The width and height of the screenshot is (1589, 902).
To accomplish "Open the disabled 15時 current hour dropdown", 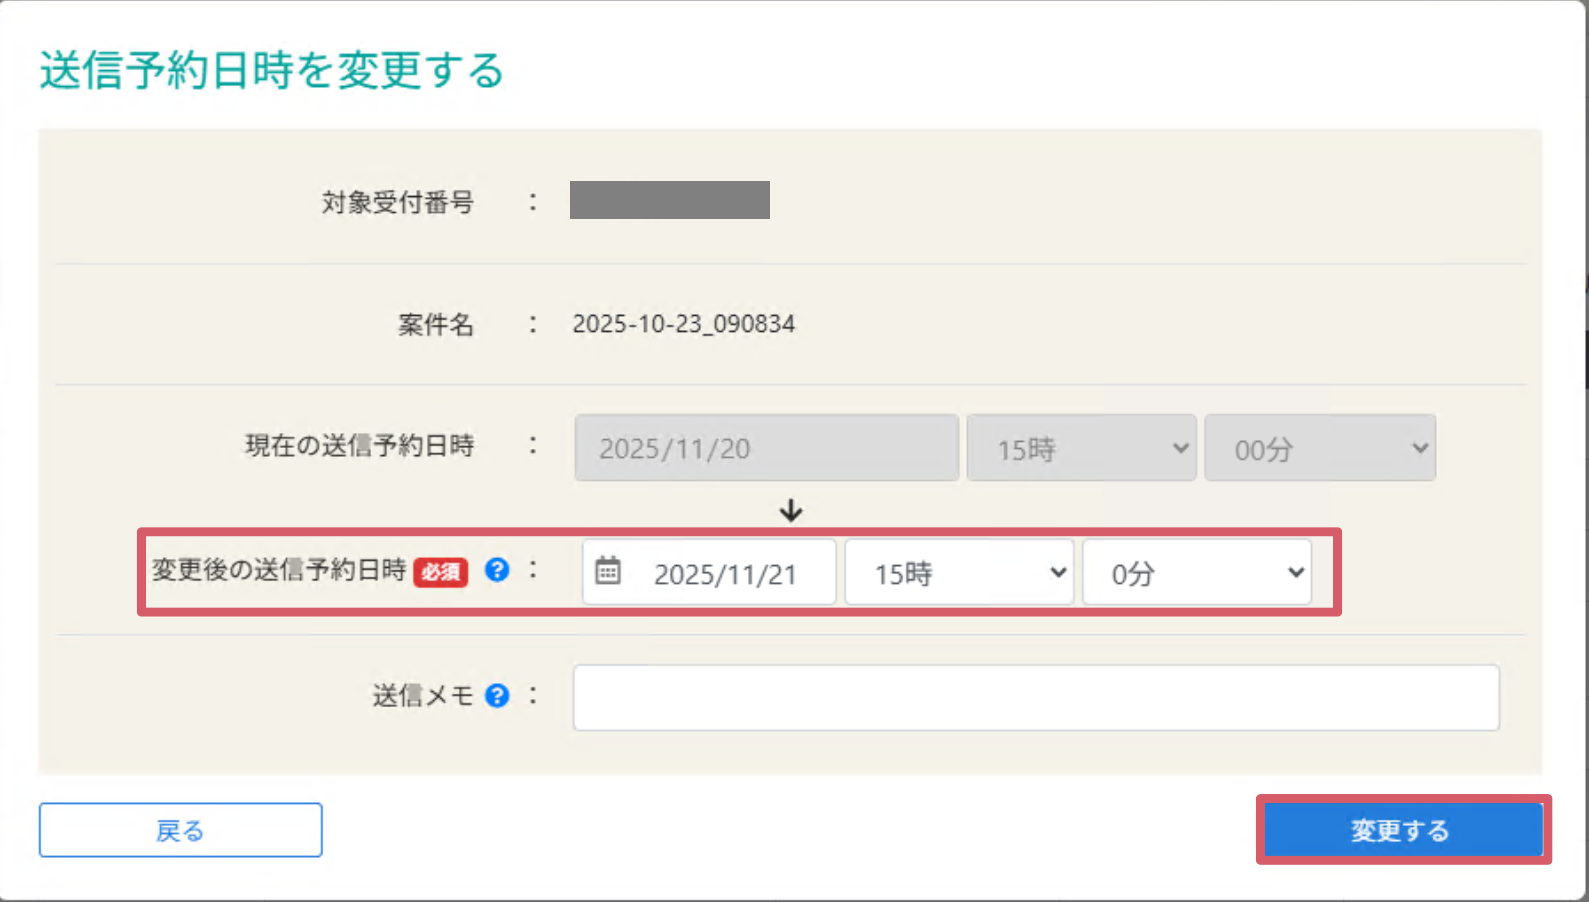I will 1081,448.
